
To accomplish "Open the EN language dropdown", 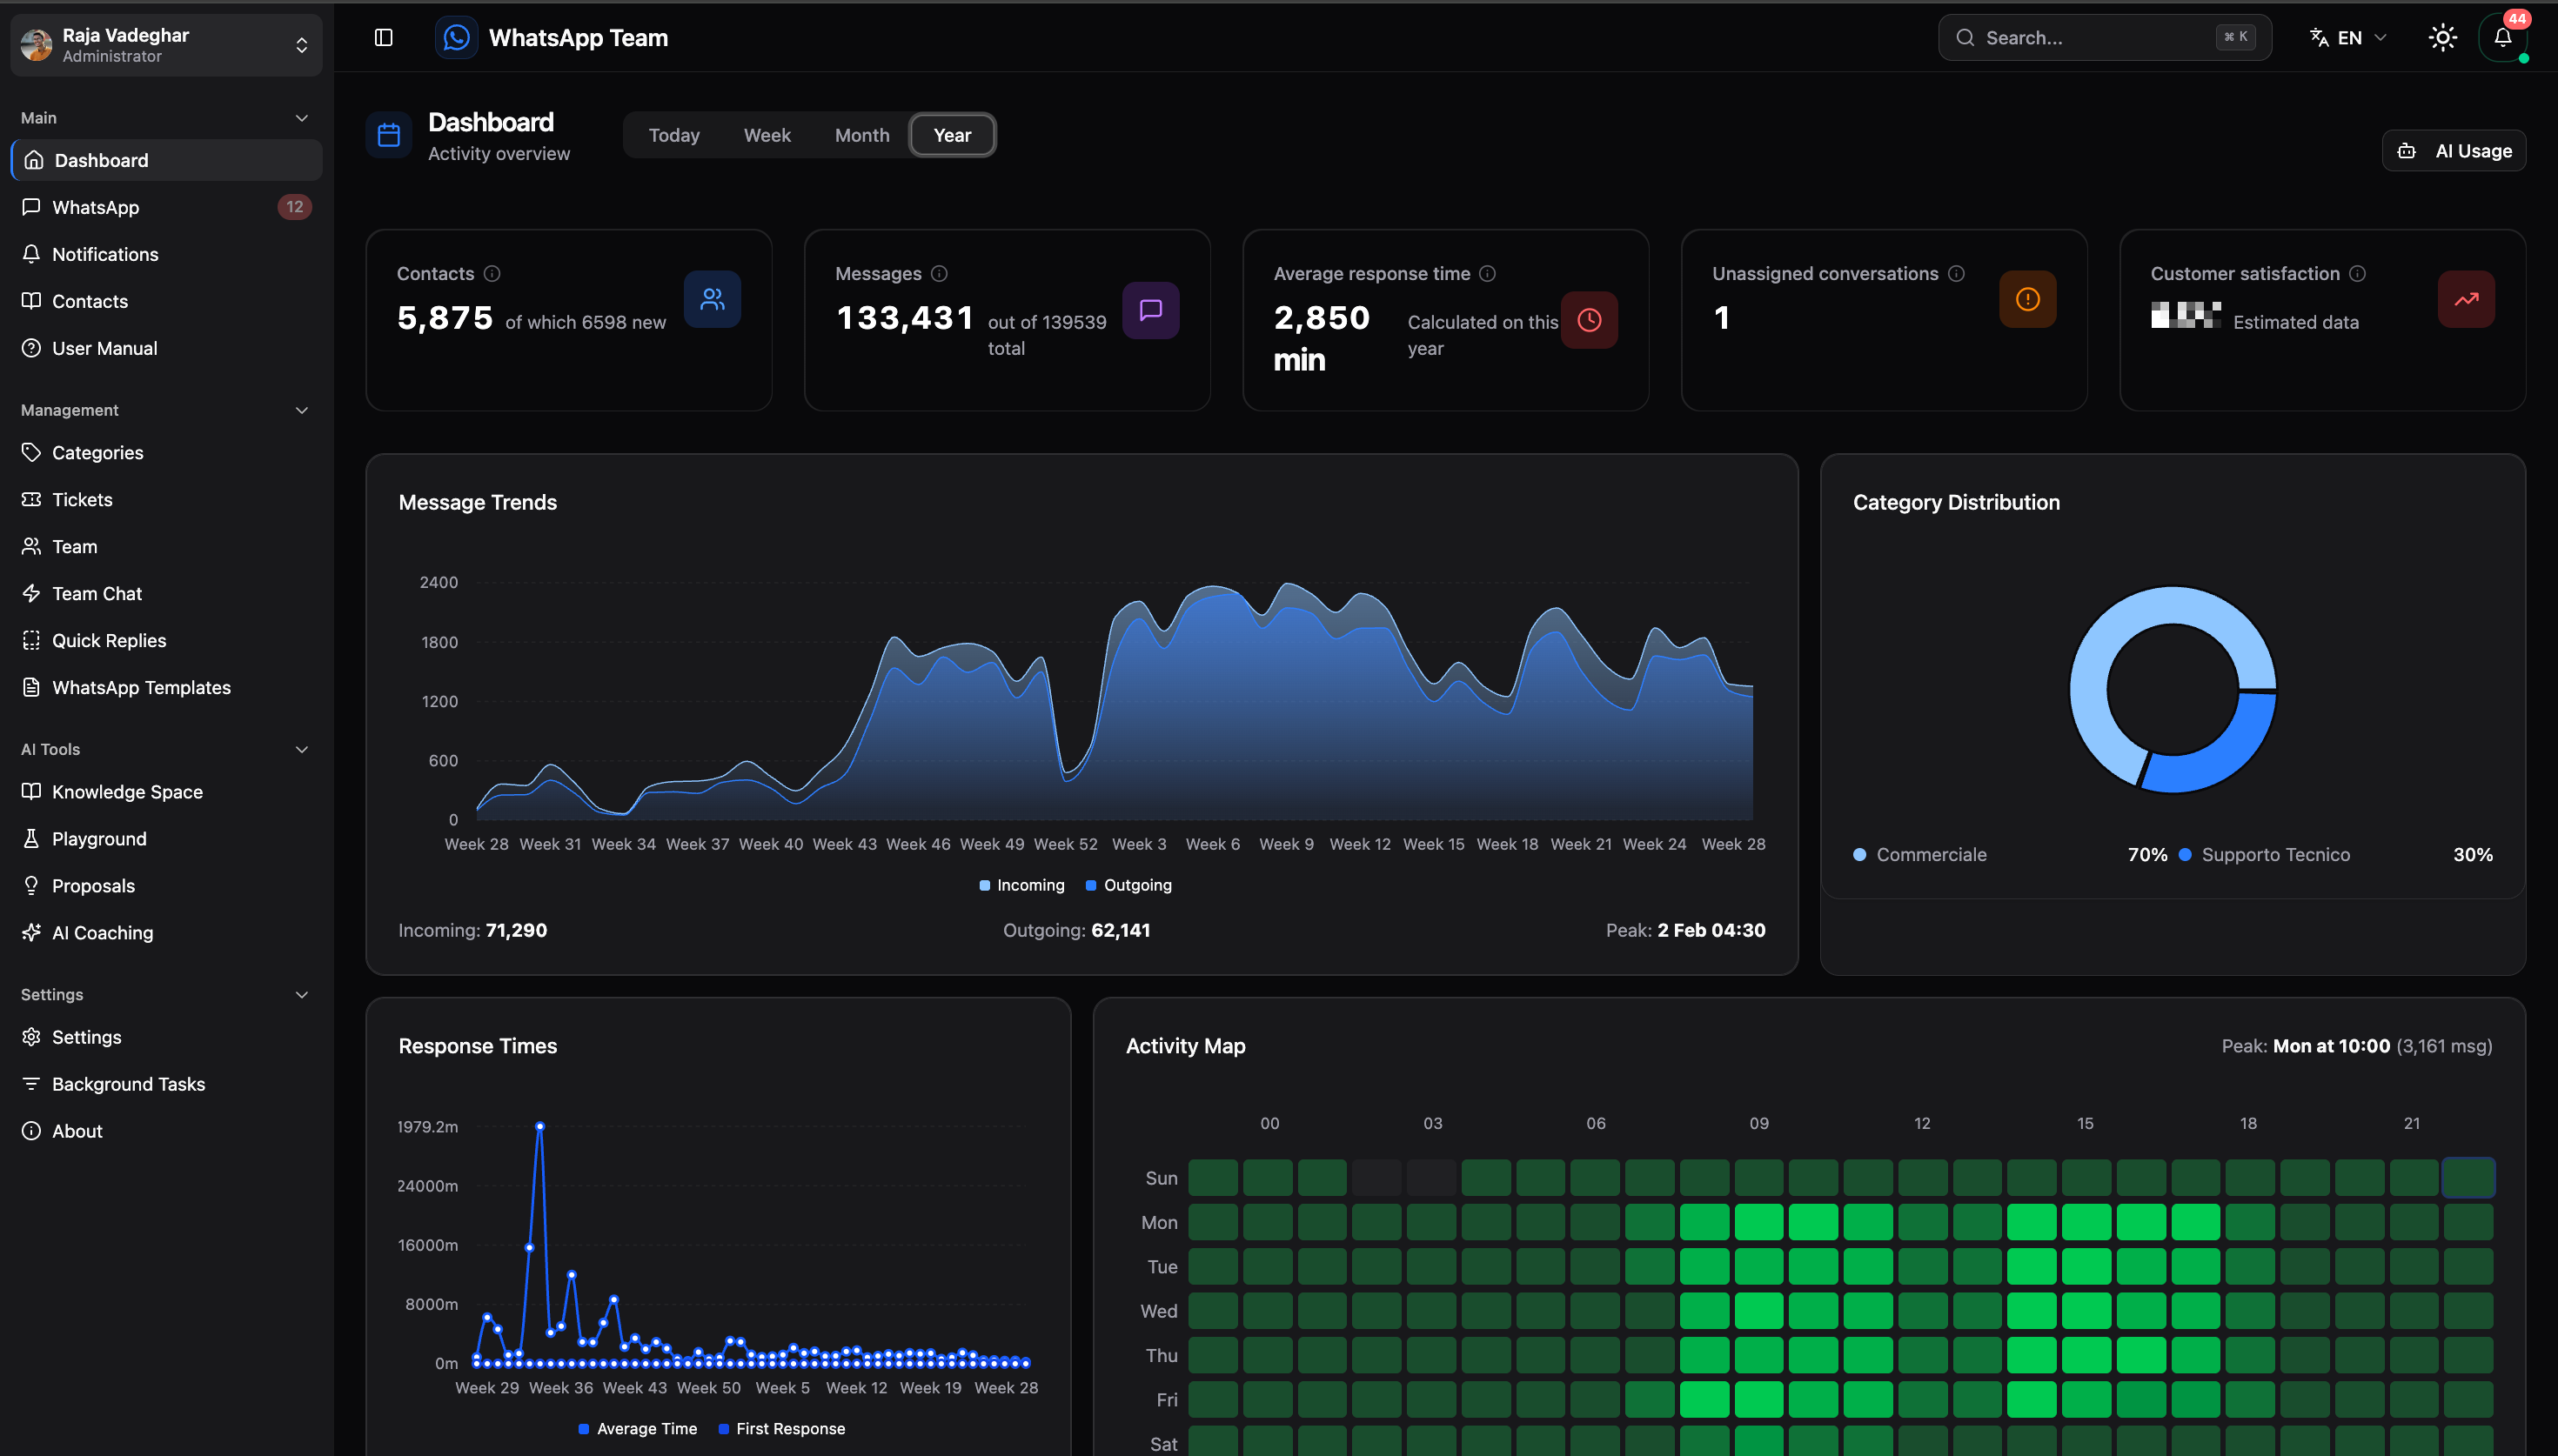I will 2348,38.
